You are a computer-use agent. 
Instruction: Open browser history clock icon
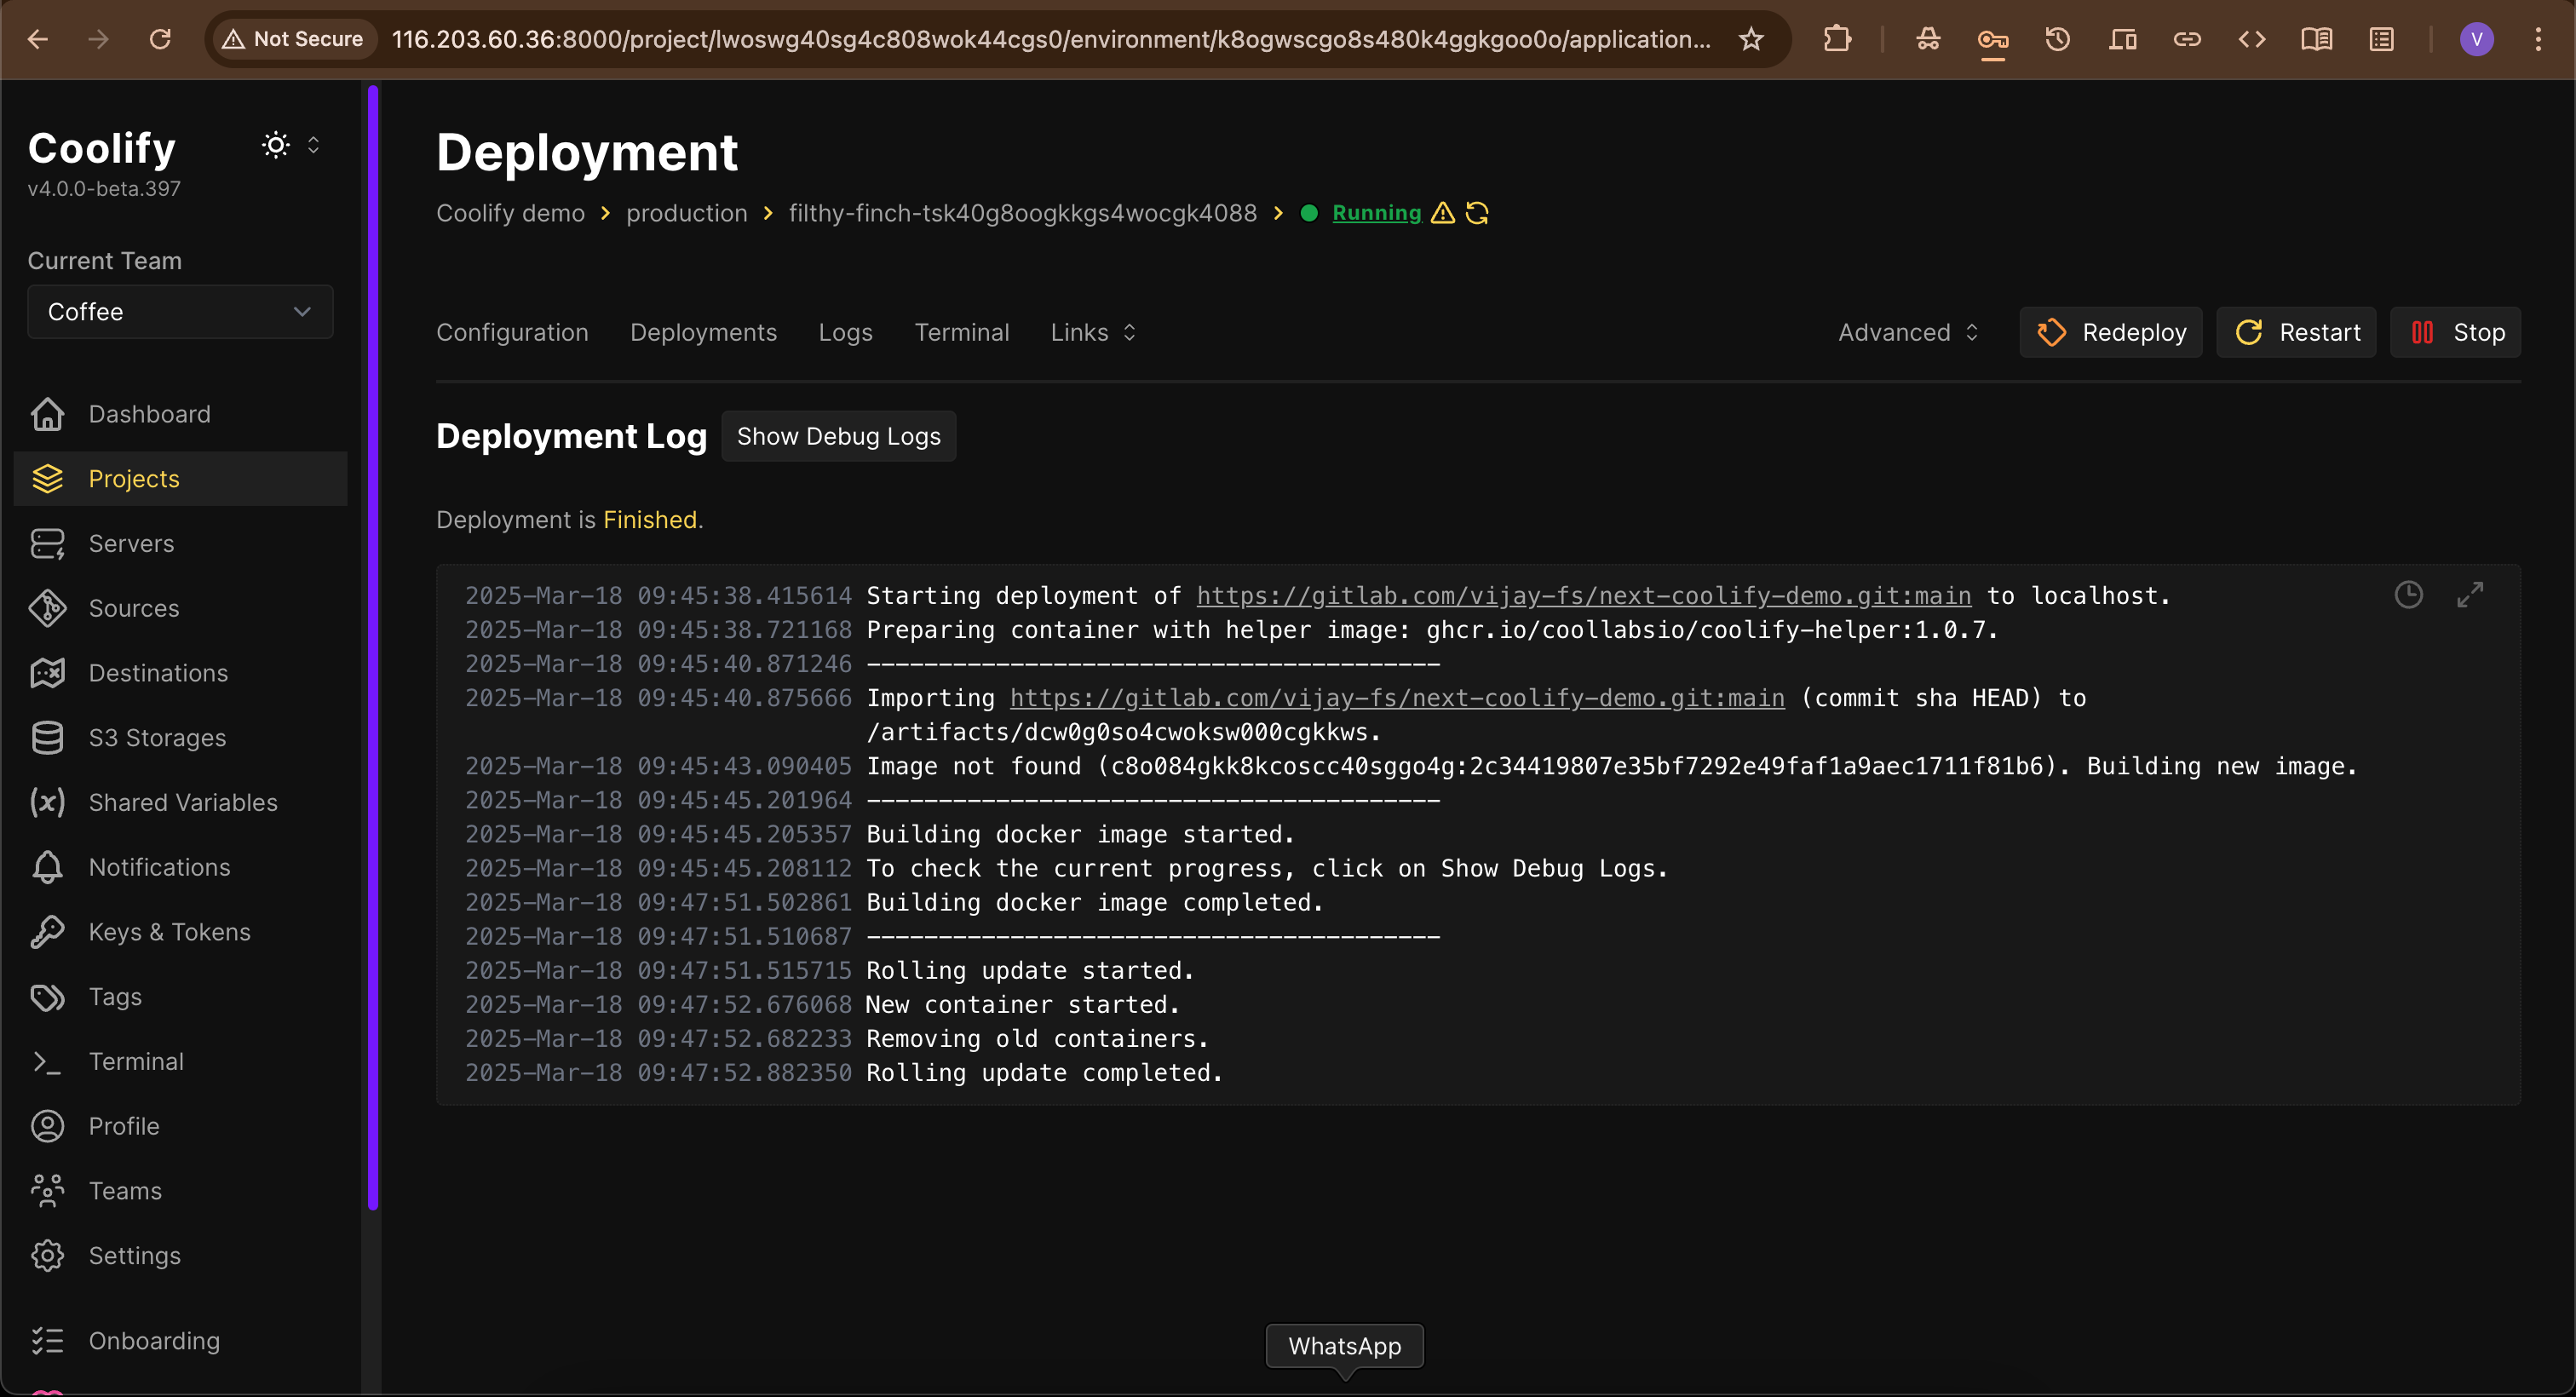pos(2057,39)
